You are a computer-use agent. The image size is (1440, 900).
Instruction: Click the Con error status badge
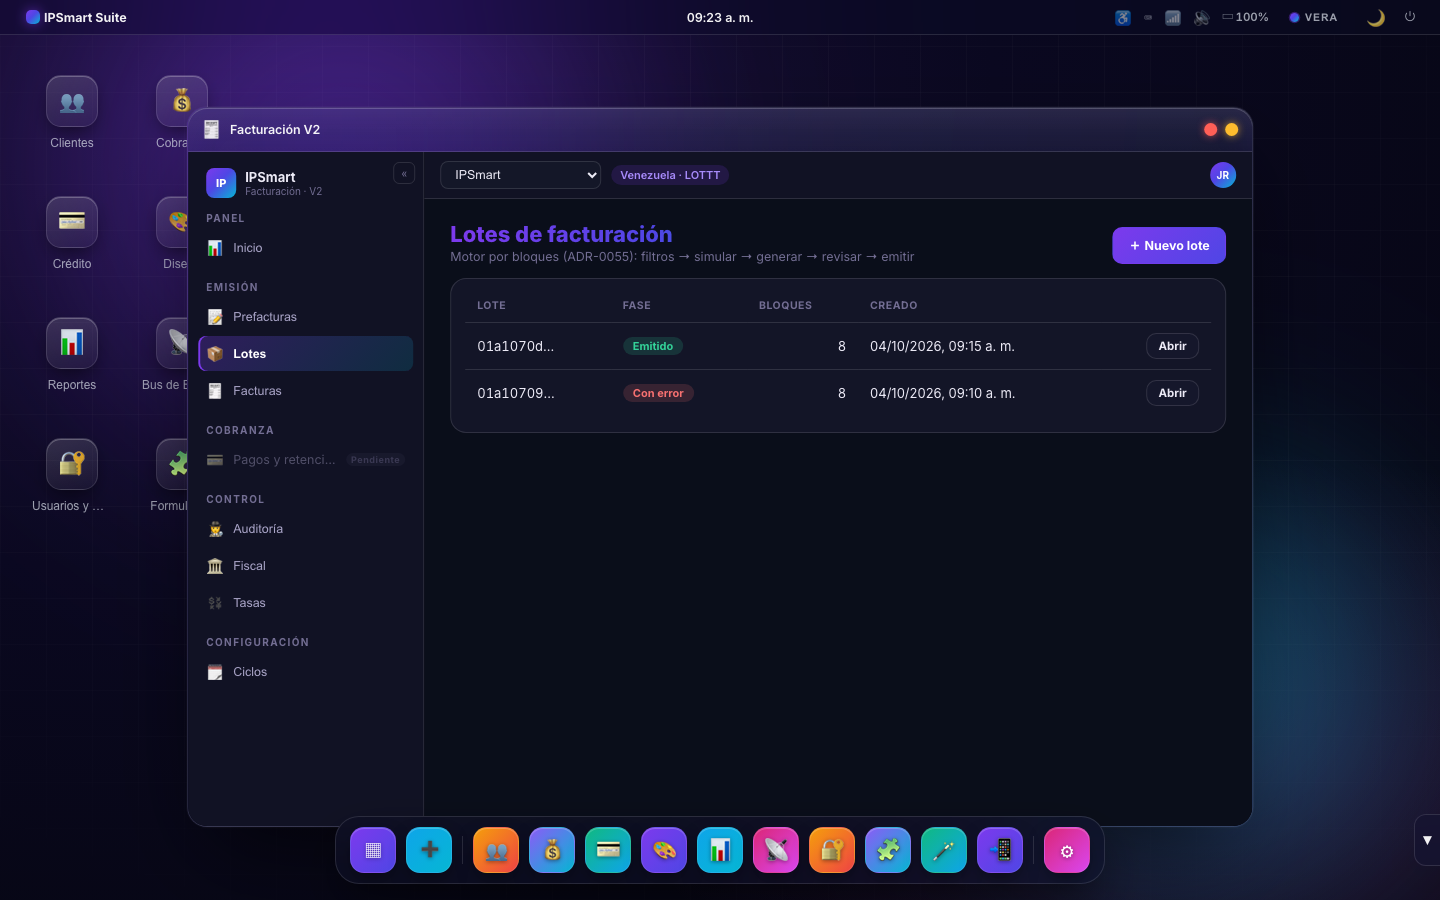pos(658,393)
